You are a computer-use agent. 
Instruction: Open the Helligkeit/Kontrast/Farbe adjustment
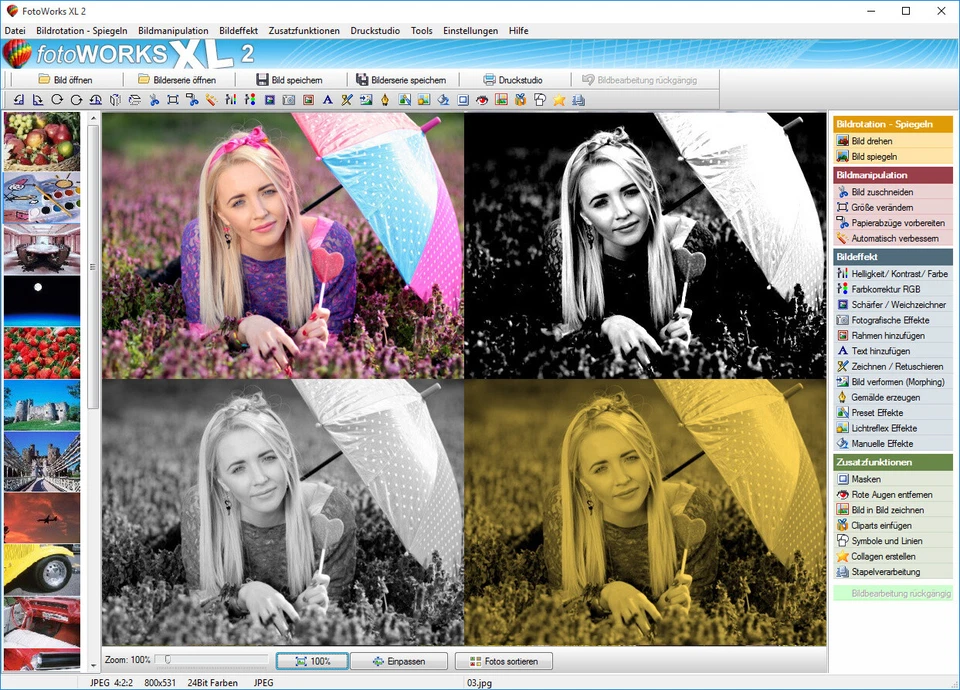tap(895, 273)
